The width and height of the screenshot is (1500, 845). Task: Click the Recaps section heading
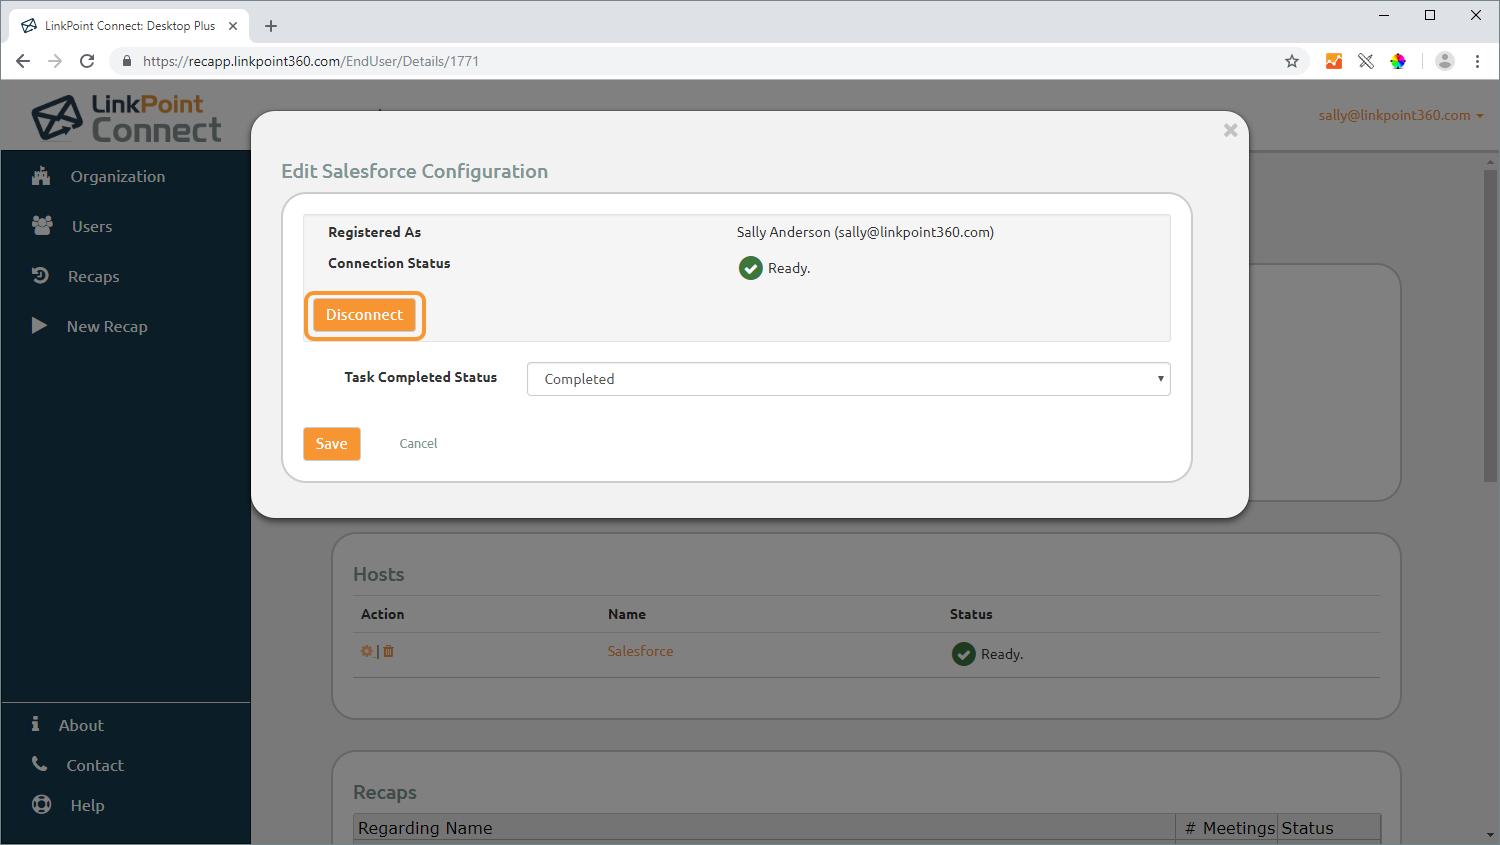click(385, 792)
